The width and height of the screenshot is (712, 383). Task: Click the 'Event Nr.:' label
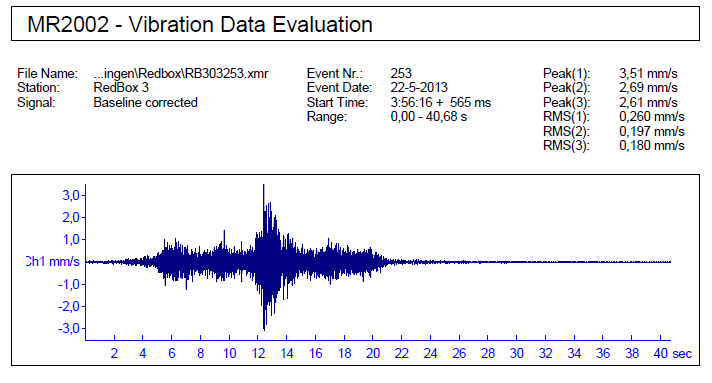pyautogui.click(x=335, y=73)
